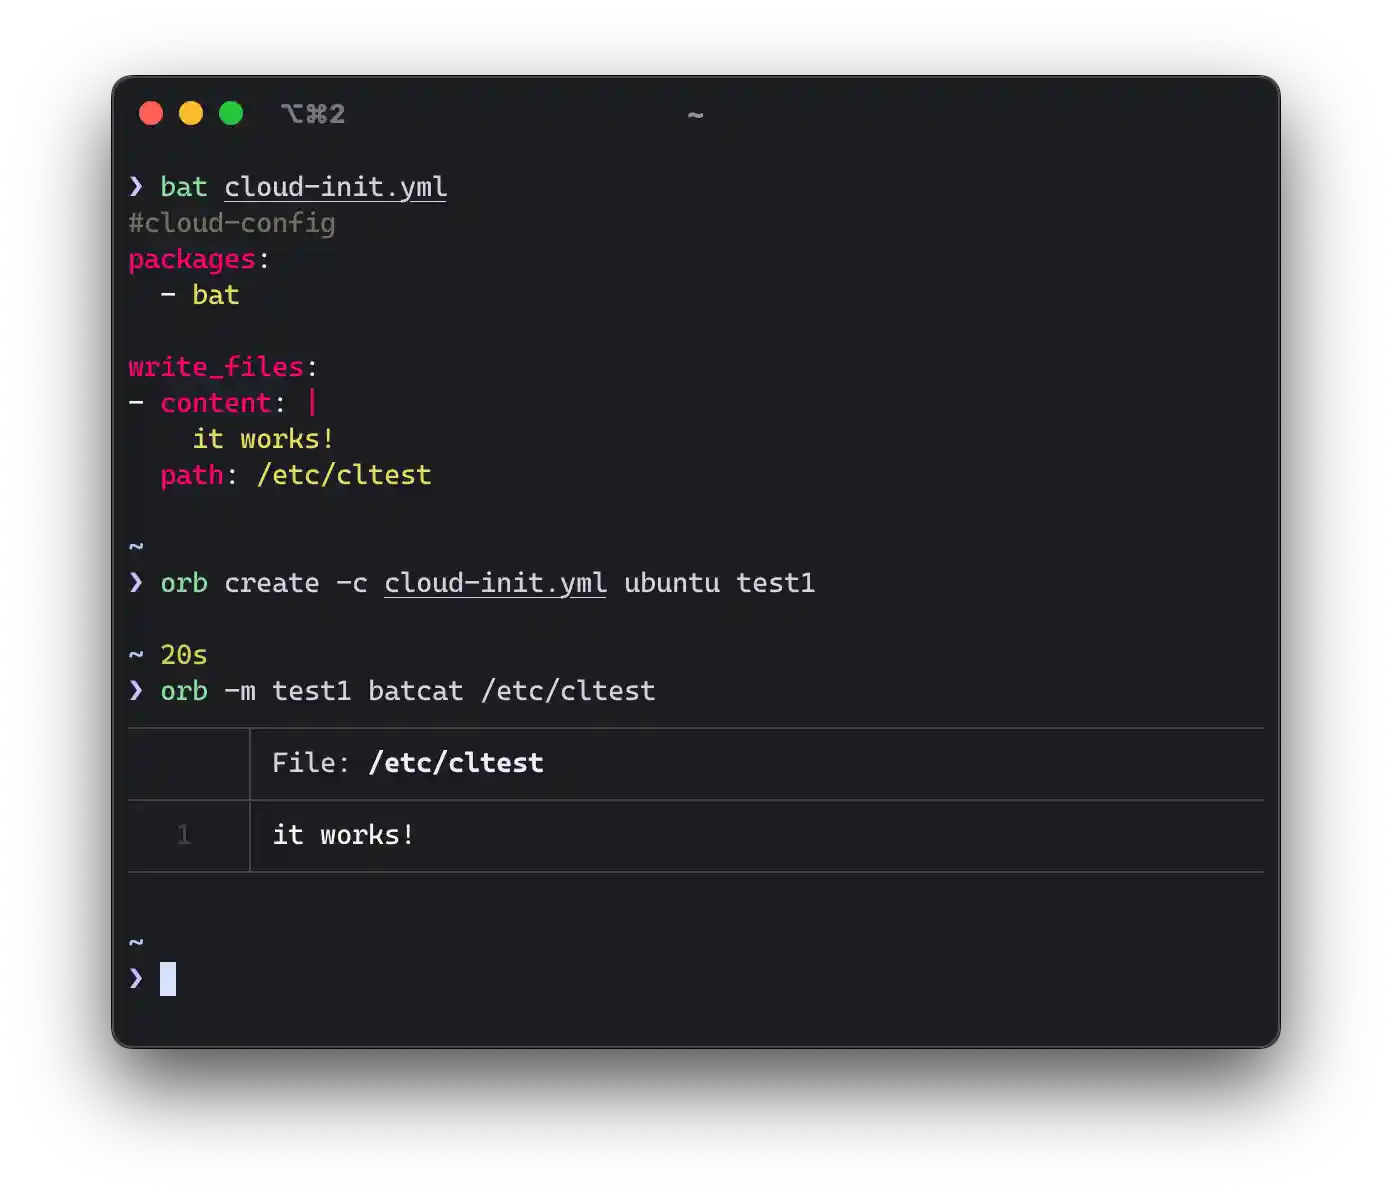The height and width of the screenshot is (1196, 1392).
Task: Click the green fullscreen traffic light button
Action: [x=231, y=113]
